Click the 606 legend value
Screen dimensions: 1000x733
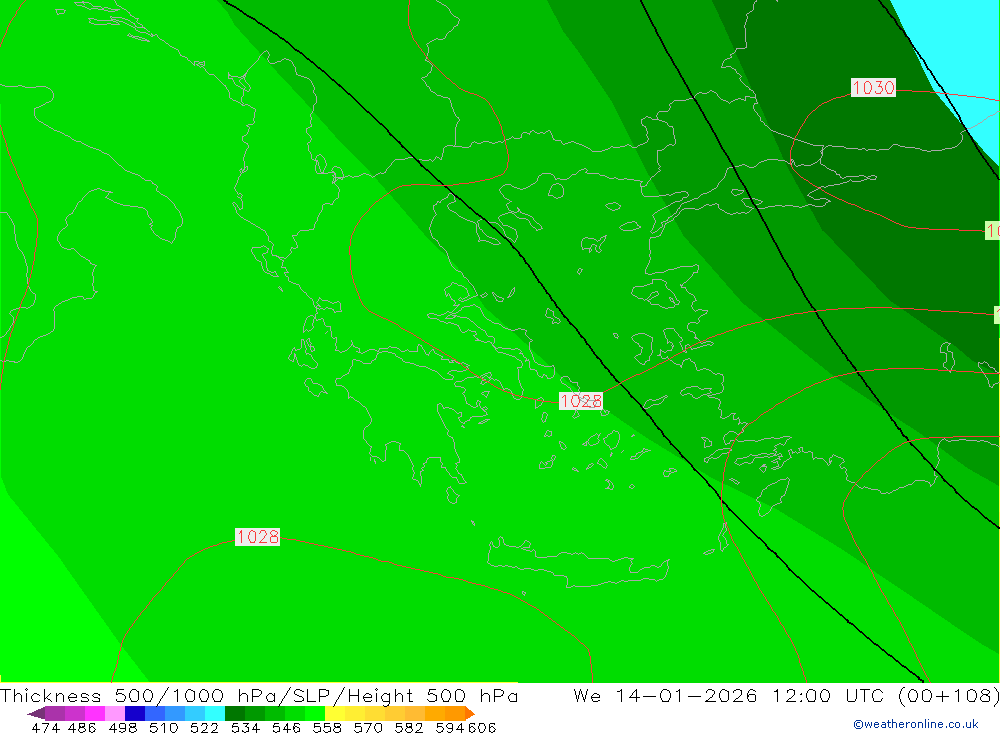[x=482, y=727]
